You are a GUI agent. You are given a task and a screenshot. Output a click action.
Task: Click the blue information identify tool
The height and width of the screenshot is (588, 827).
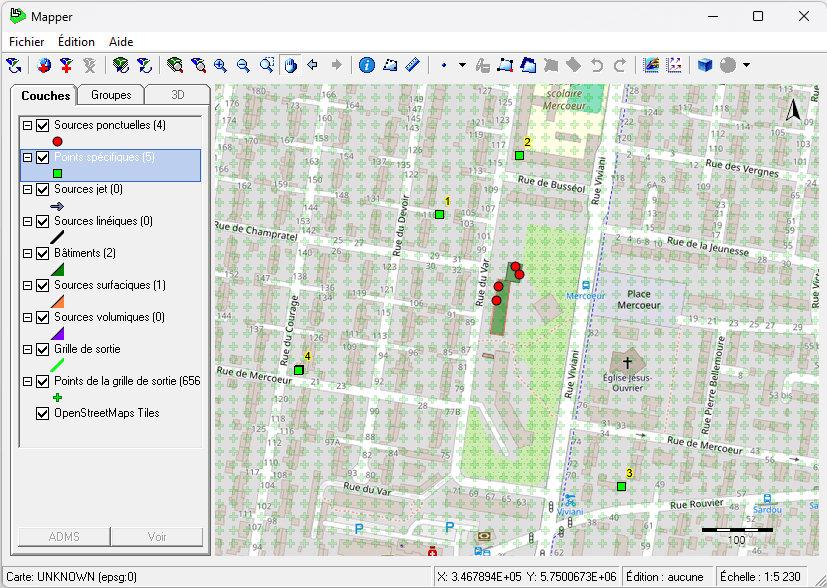[x=366, y=65]
